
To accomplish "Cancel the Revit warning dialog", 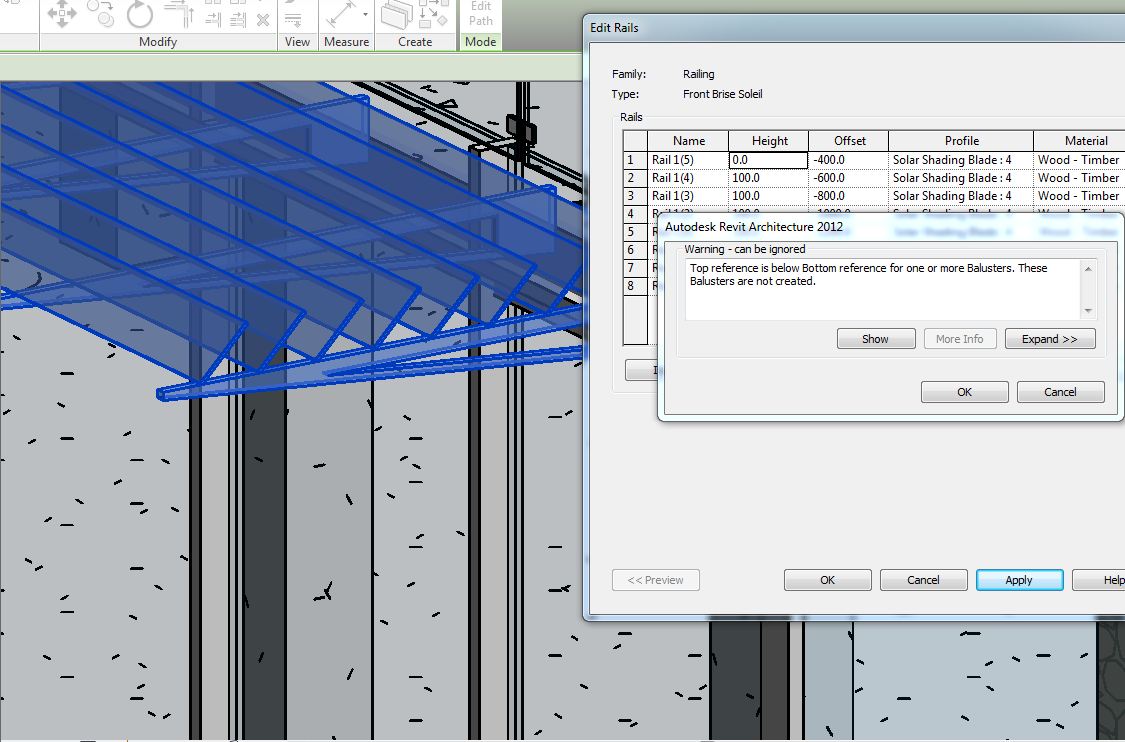I will click(1060, 392).
